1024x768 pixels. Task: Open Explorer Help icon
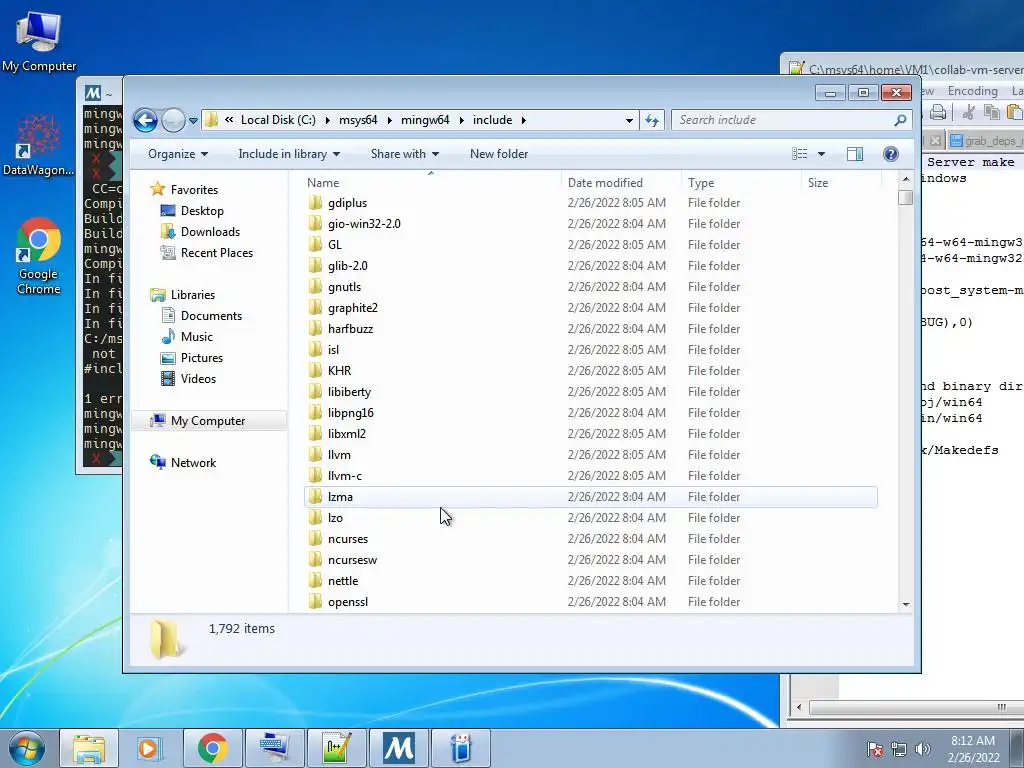tap(891, 154)
